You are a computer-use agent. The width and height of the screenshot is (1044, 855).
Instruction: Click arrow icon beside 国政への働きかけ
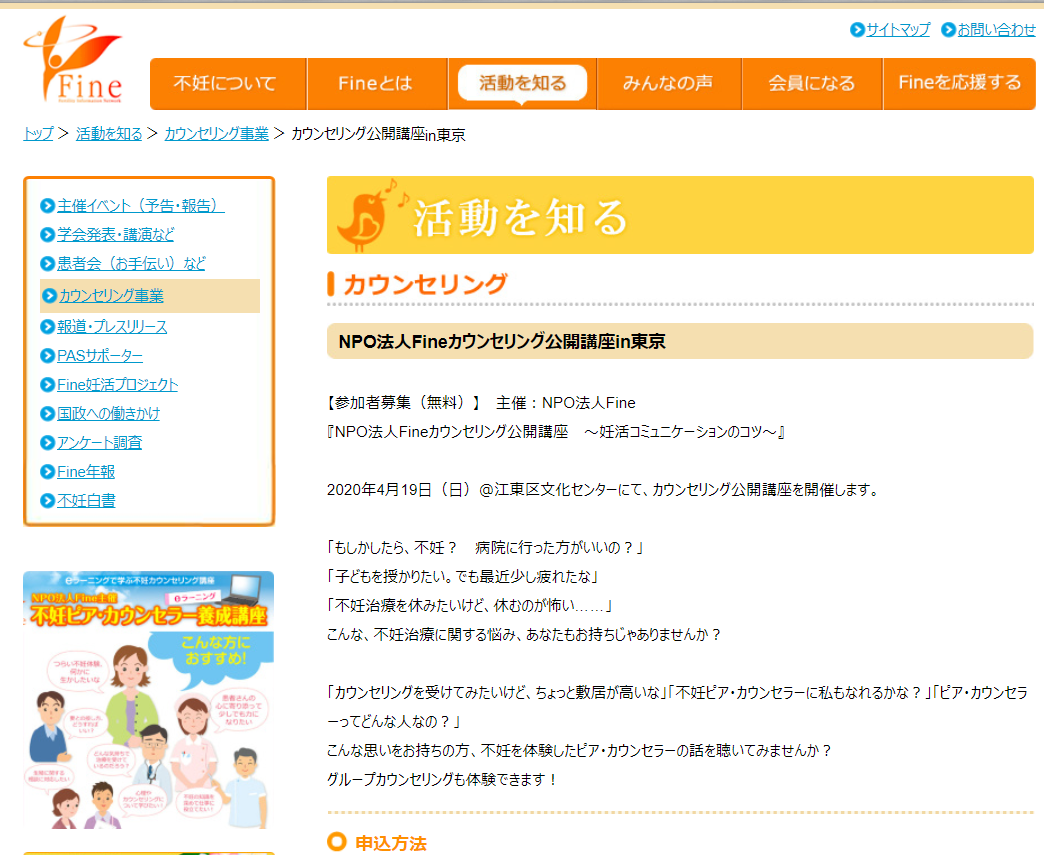coord(47,414)
